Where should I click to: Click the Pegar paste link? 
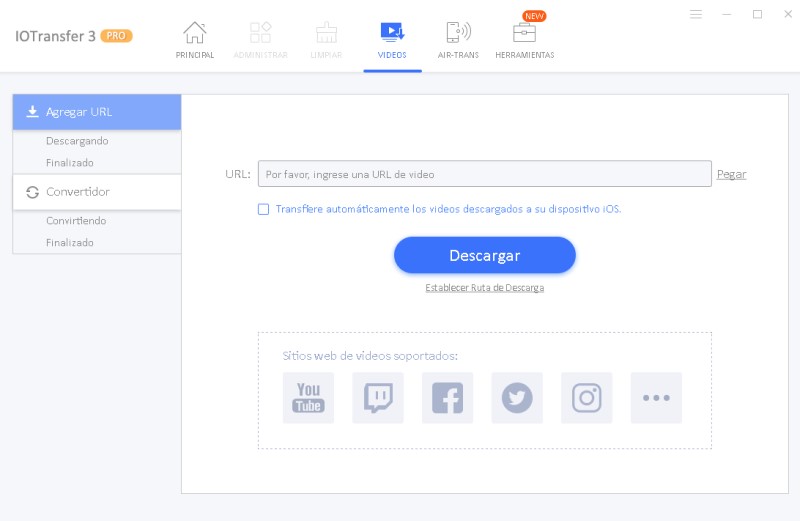731,174
